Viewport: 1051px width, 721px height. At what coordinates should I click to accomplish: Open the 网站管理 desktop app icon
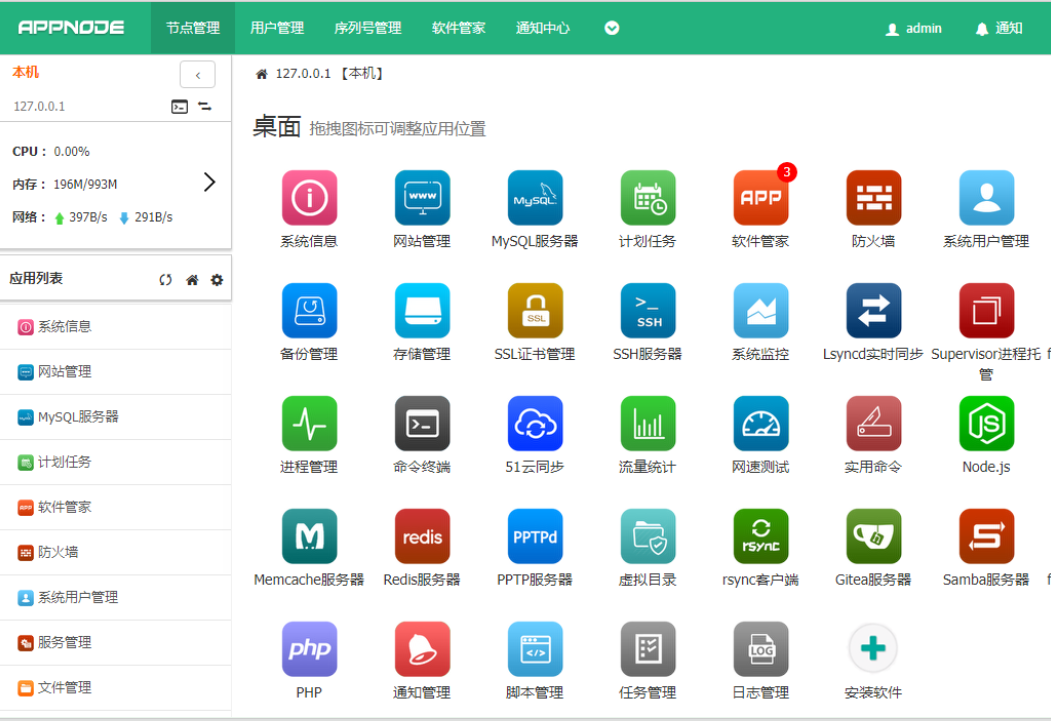point(422,198)
